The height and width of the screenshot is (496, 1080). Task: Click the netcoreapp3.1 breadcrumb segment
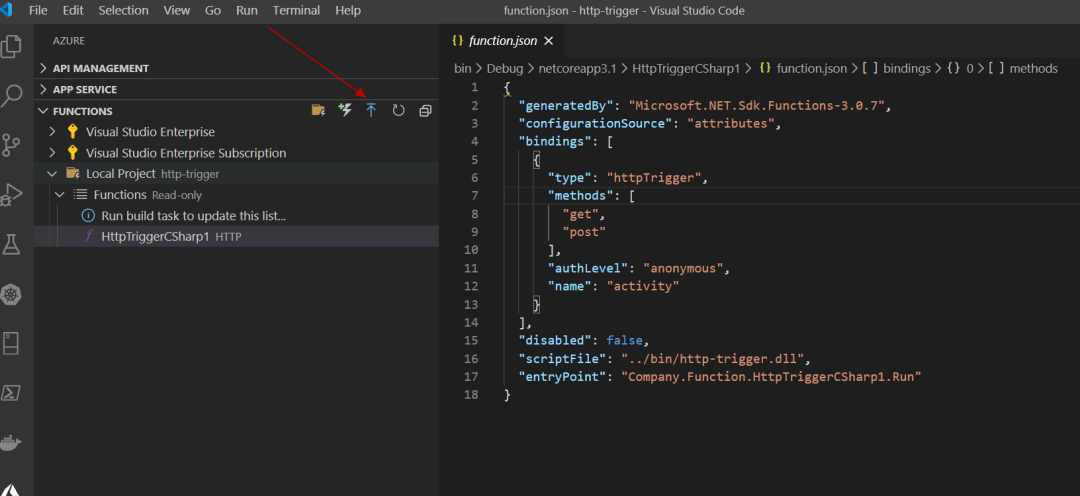pyautogui.click(x=577, y=68)
